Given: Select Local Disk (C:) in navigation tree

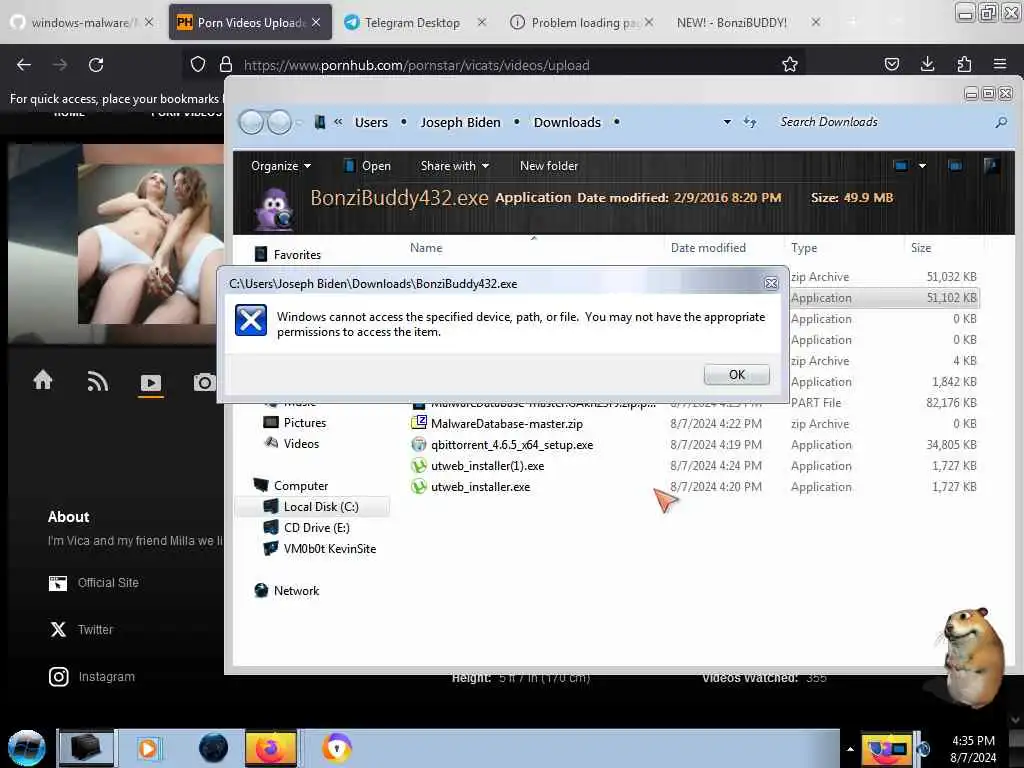Looking at the screenshot, I should coord(312,507).
